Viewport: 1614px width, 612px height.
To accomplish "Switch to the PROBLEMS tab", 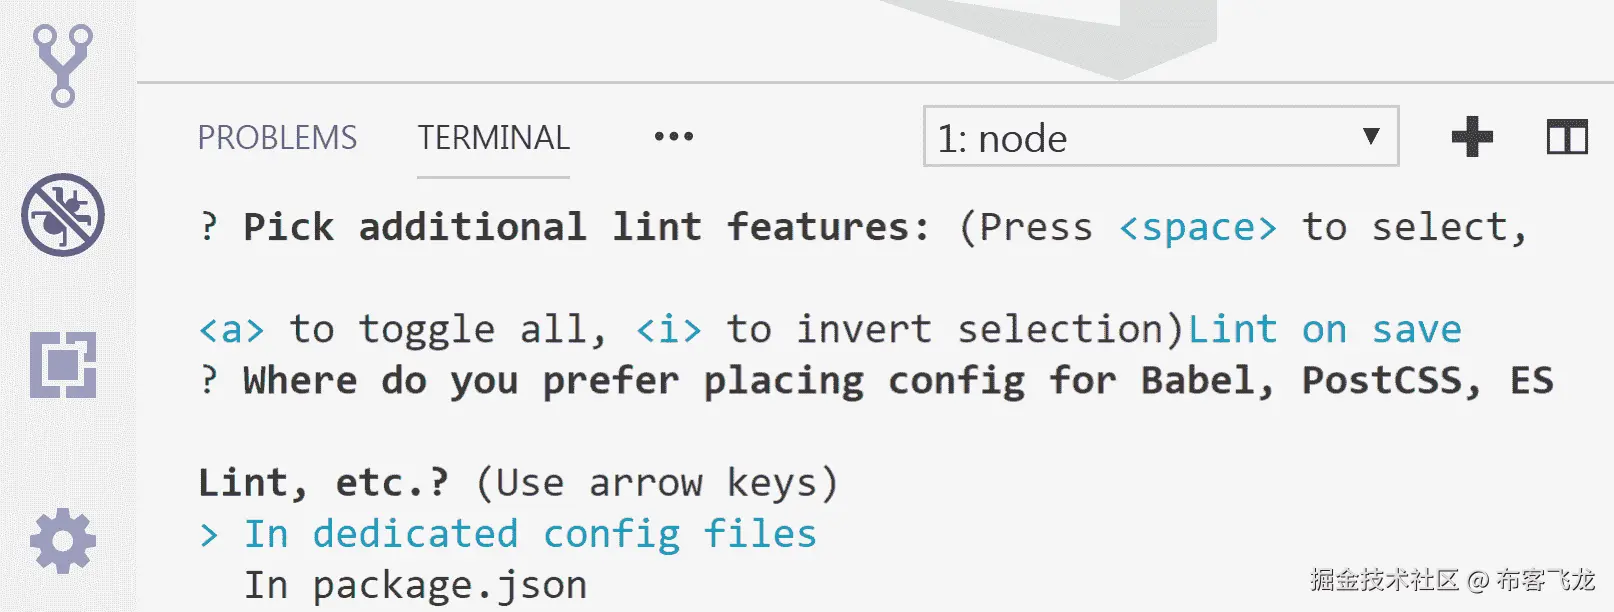I will coord(277,137).
